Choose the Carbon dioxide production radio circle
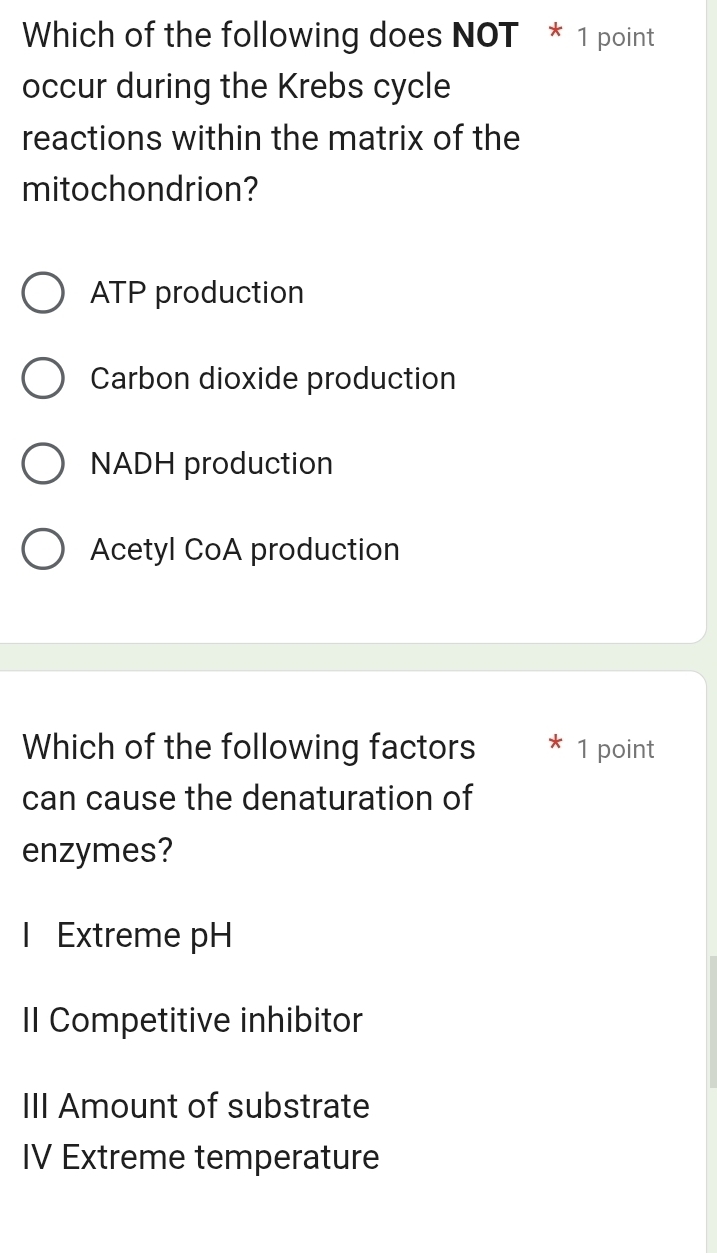The image size is (717, 1253). [x=42, y=379]
